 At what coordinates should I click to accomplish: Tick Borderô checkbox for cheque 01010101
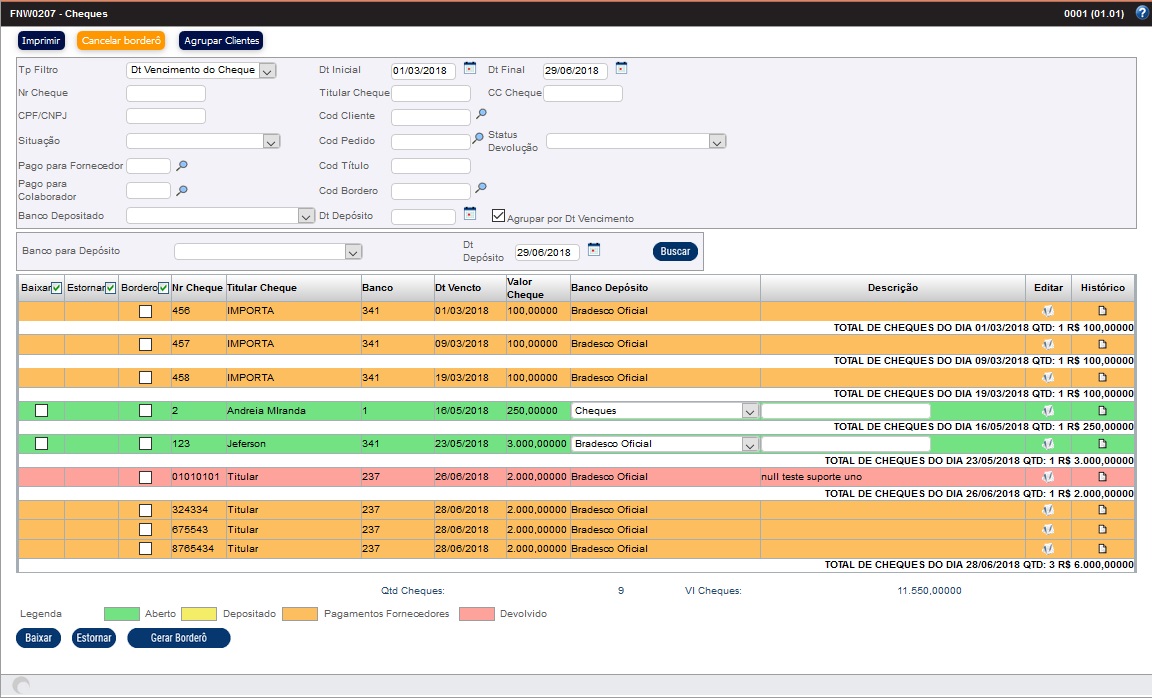[x=145, y=477]
